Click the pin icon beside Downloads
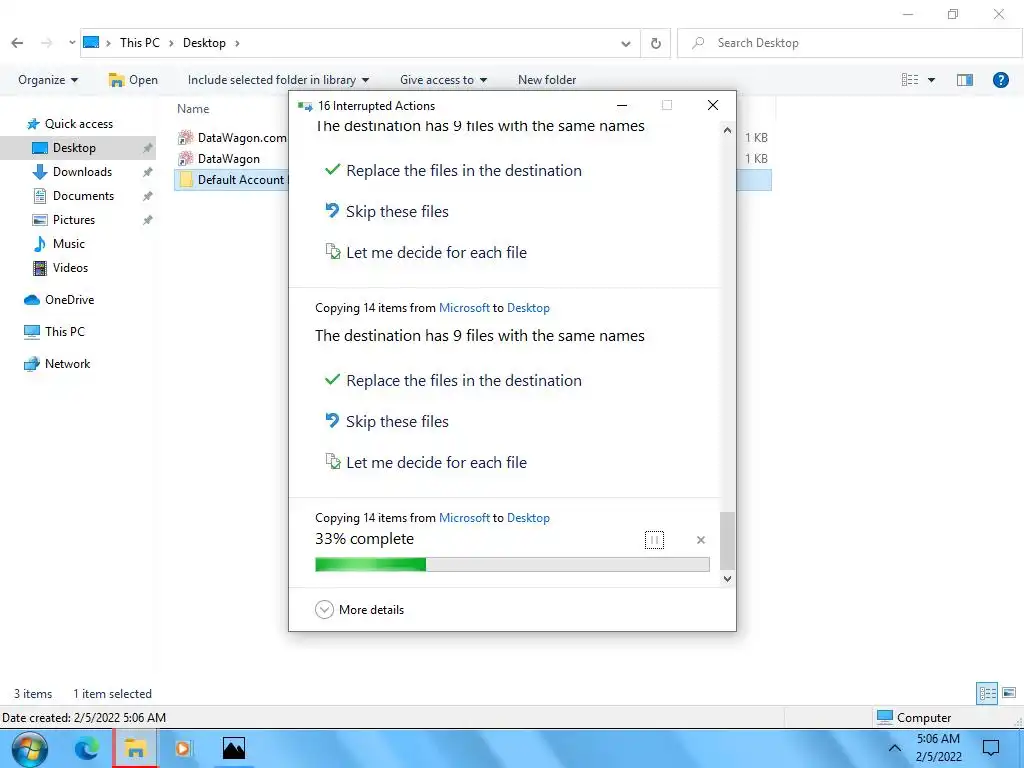The width and height of the screenshot is (1024, 768). 148,172
